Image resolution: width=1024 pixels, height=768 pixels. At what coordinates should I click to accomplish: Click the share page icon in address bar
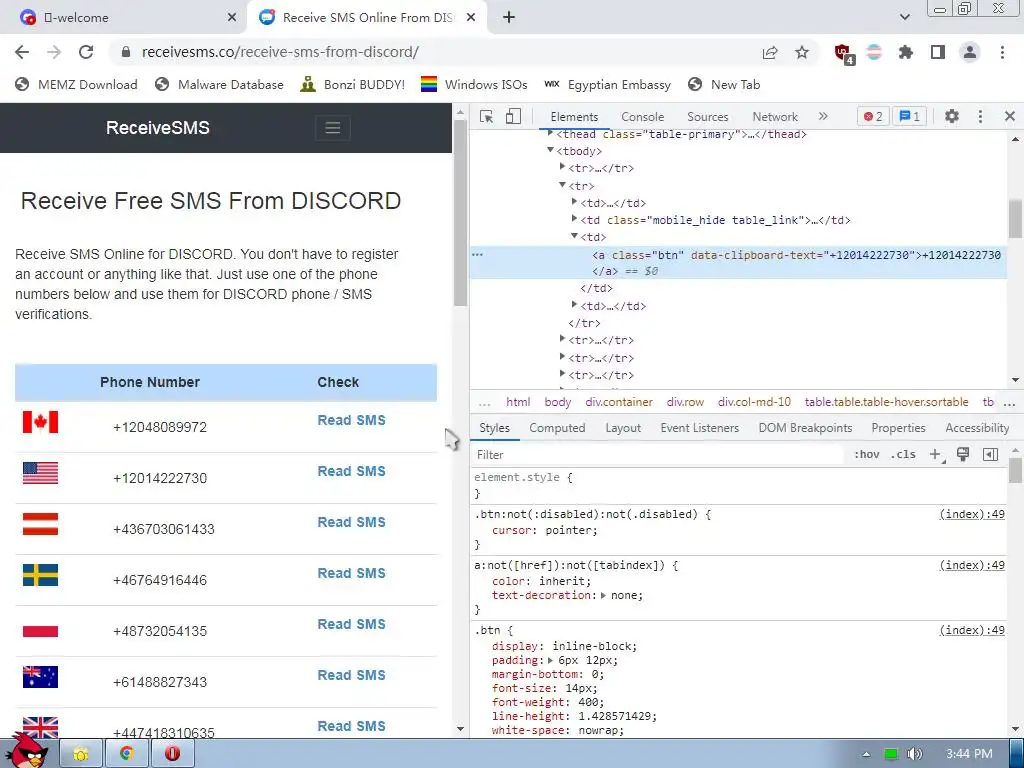[x=770, y=52]
